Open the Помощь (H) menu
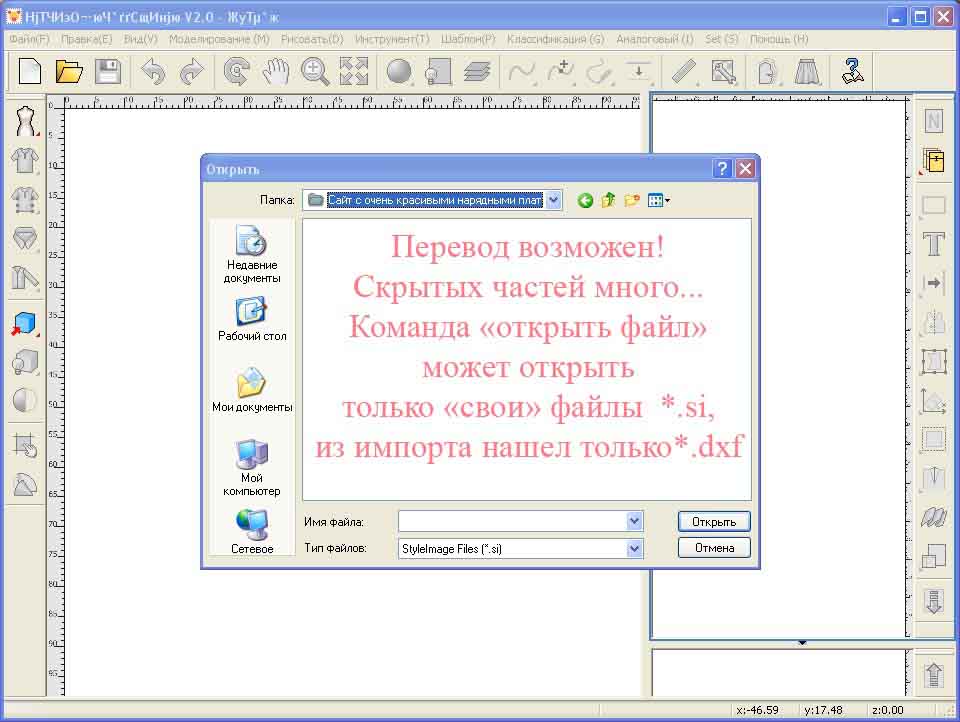 [x=779, y=39]
